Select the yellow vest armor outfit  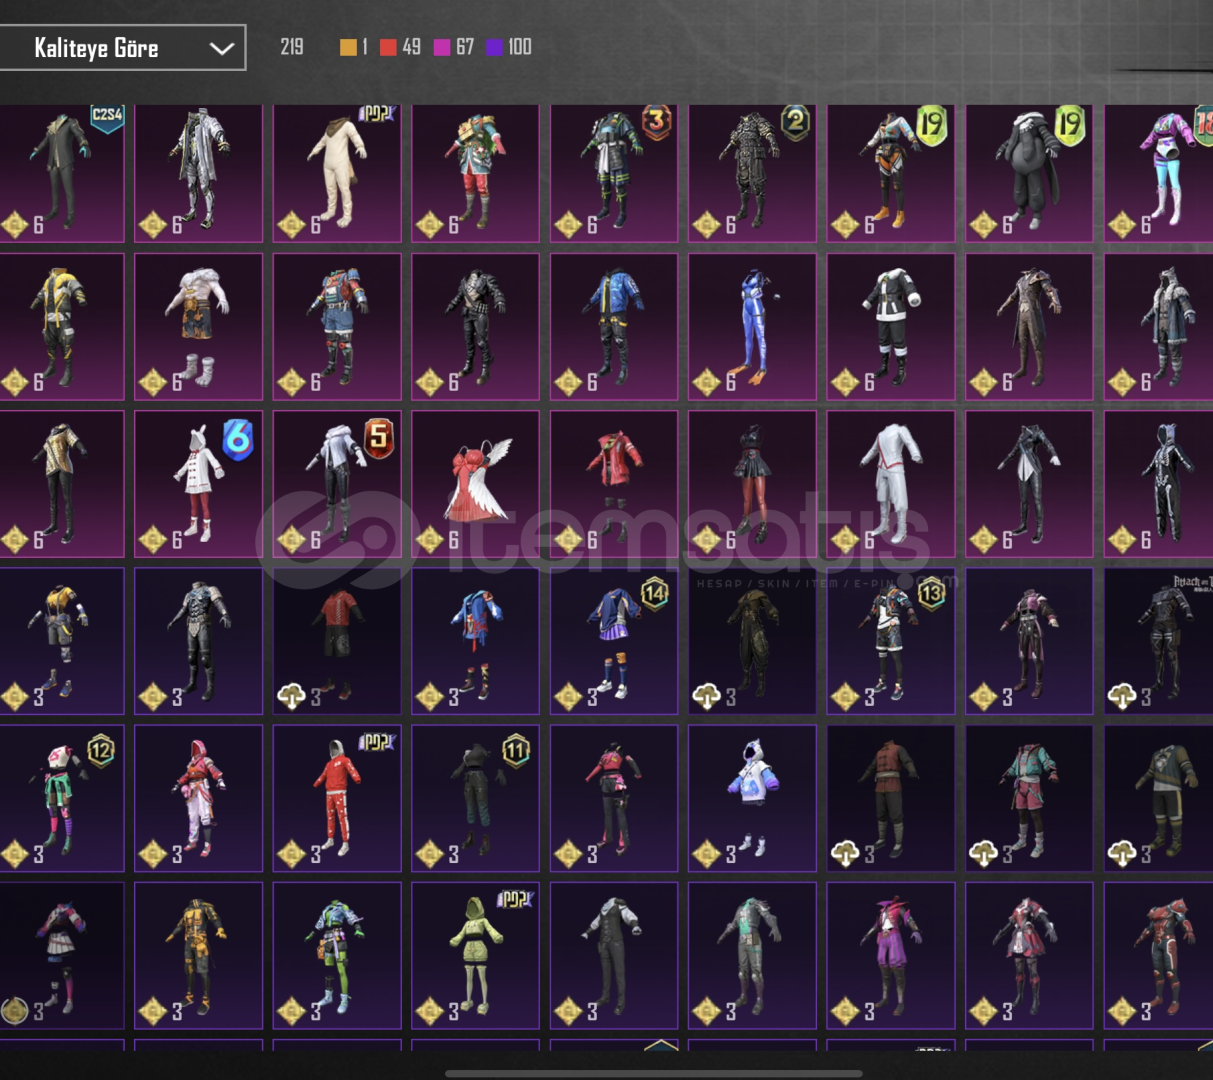[x=61, y=641]
